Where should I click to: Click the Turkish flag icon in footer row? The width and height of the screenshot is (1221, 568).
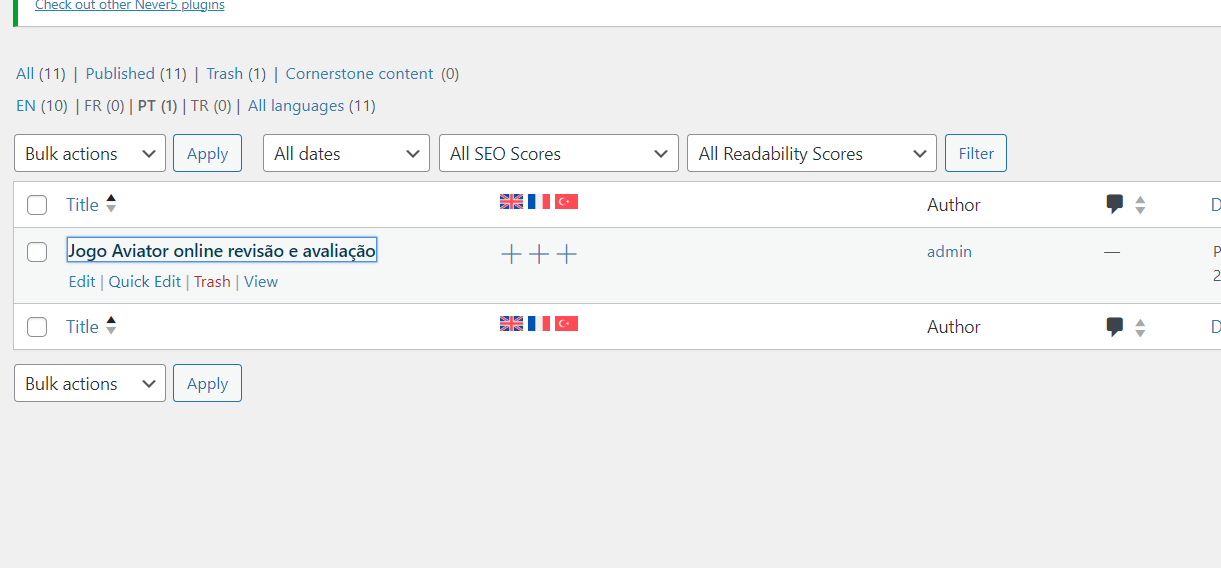(x=566, y=324)
